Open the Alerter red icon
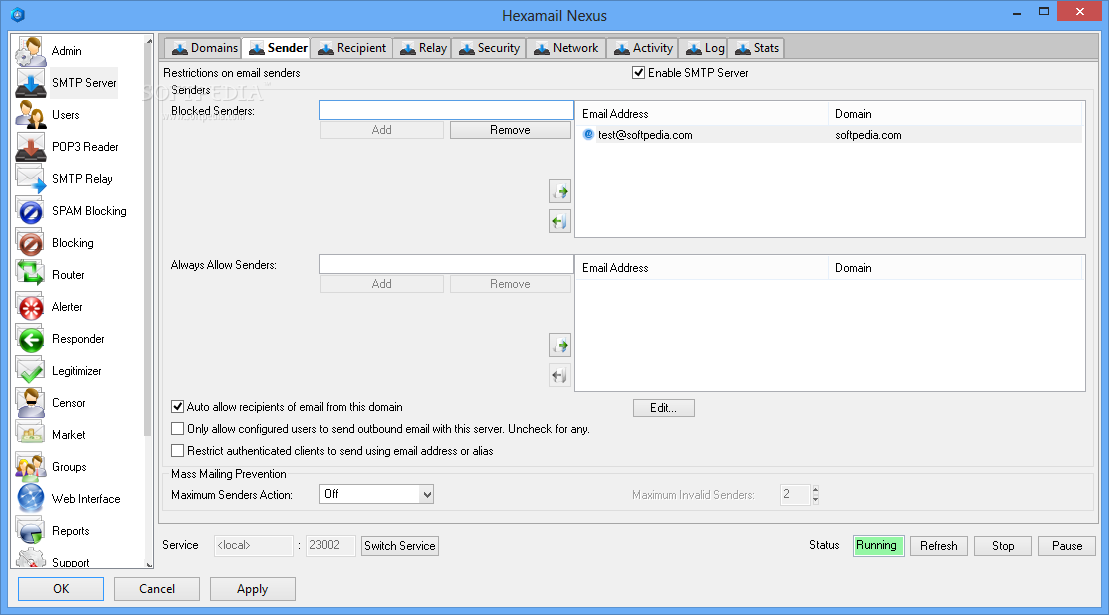The image size is (1109, 615). coord(30,307)
